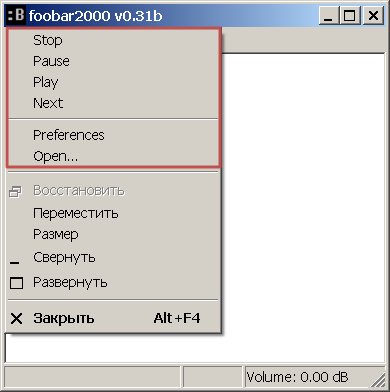Select Размер menu item
Image resolution: width=390 pixels, height=392 pixels.
pyautogui.click(x=113, y=235)
